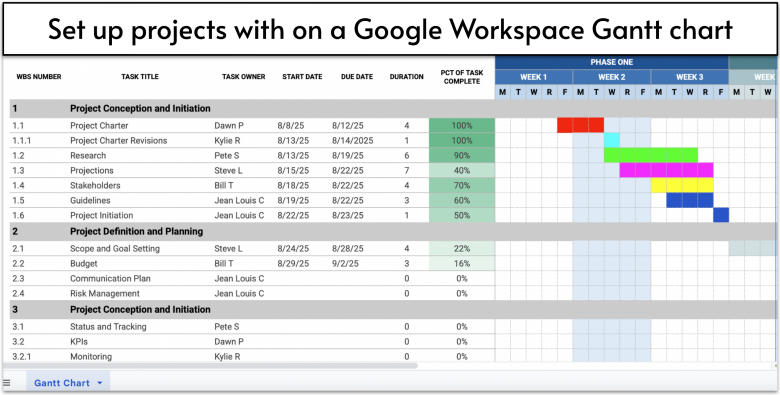Click the 8/14/2025 due date cell
The image size is (780, 395).
coord(353,140)
